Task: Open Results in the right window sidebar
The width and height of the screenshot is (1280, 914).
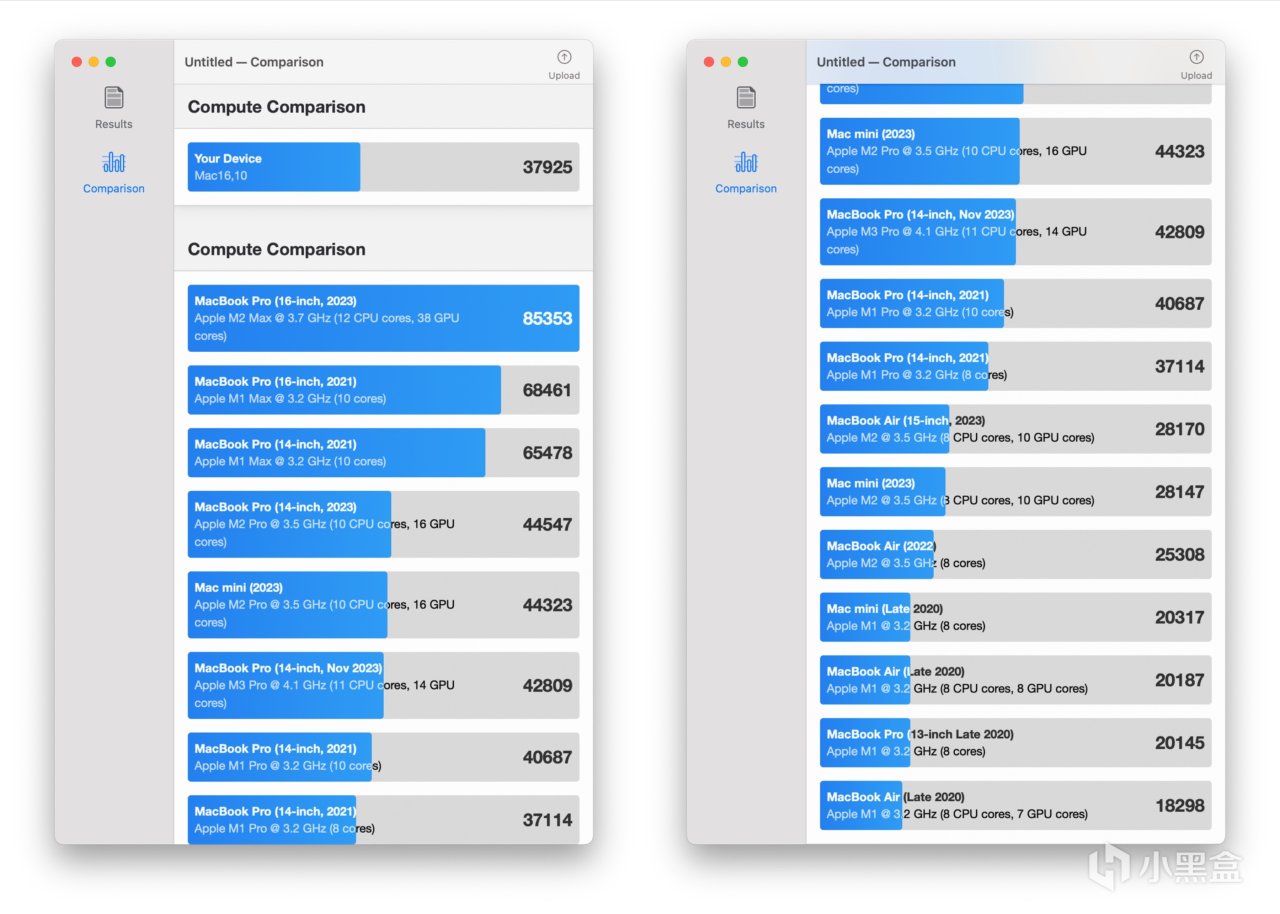Action: tap(746, 108)
